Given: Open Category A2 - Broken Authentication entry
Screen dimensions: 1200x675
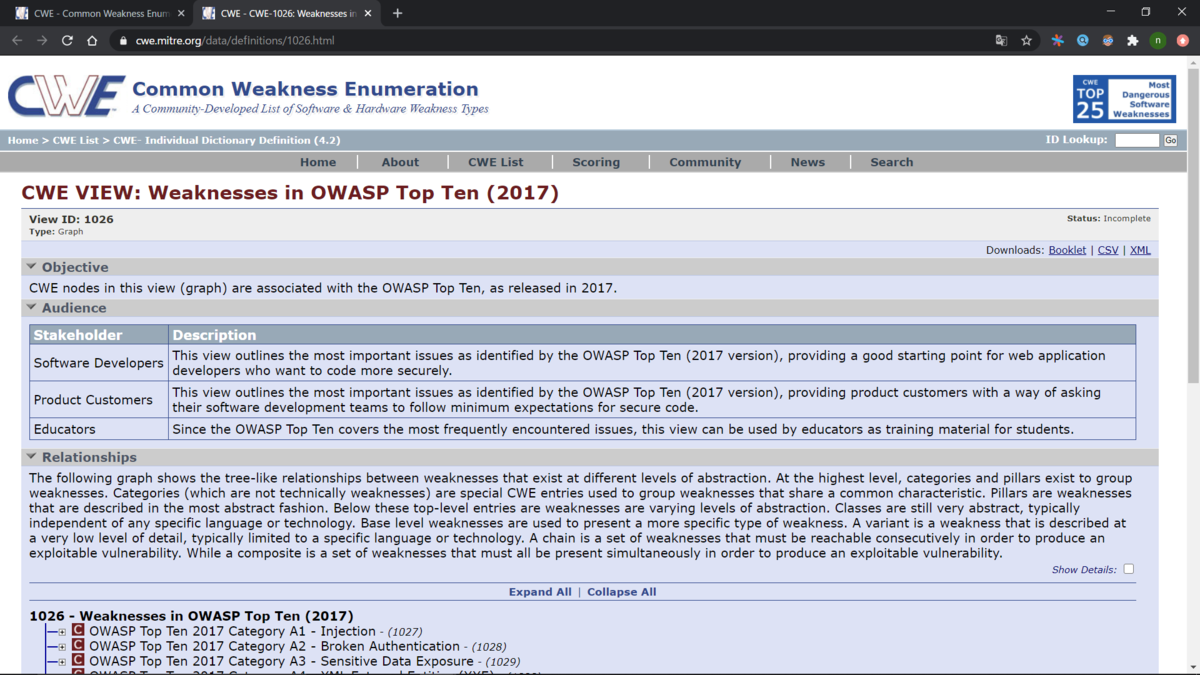Looking at the screenshot, I should point(274,646).
